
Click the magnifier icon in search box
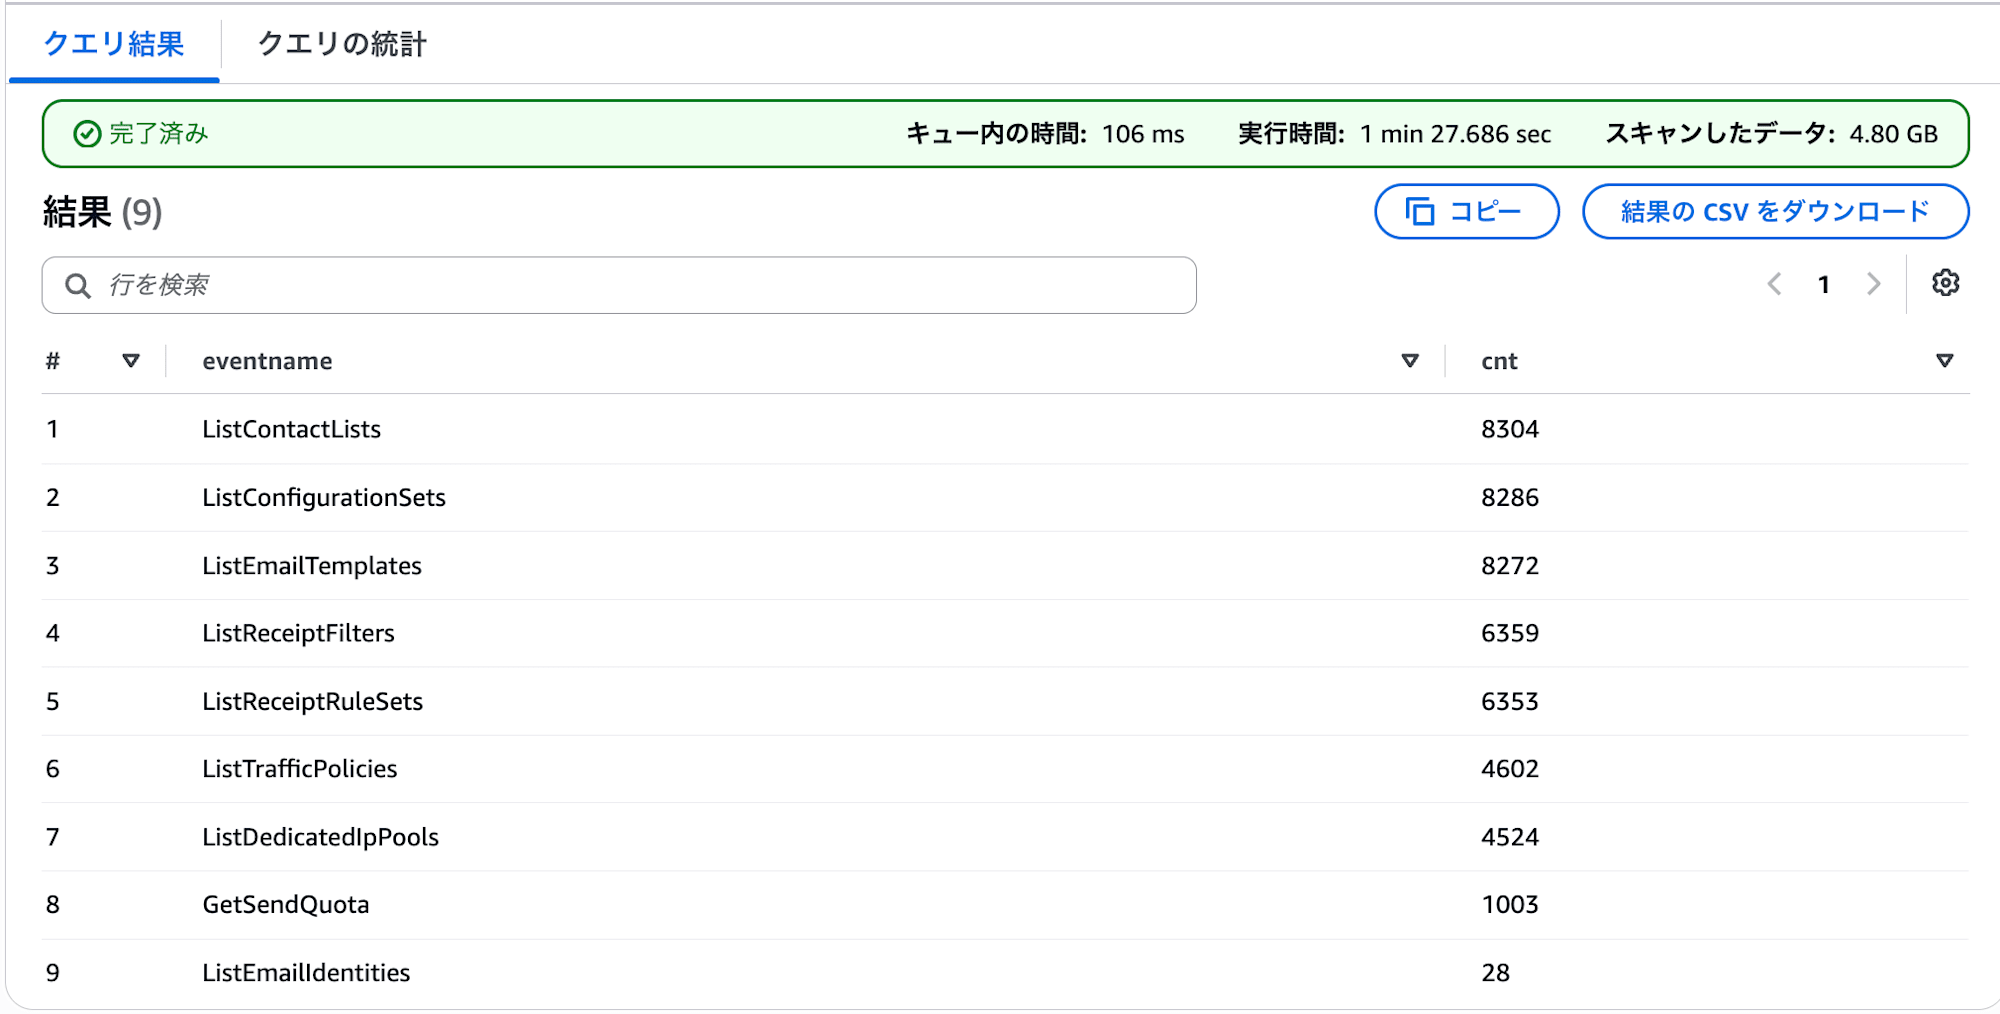click(x=78, y=286)
